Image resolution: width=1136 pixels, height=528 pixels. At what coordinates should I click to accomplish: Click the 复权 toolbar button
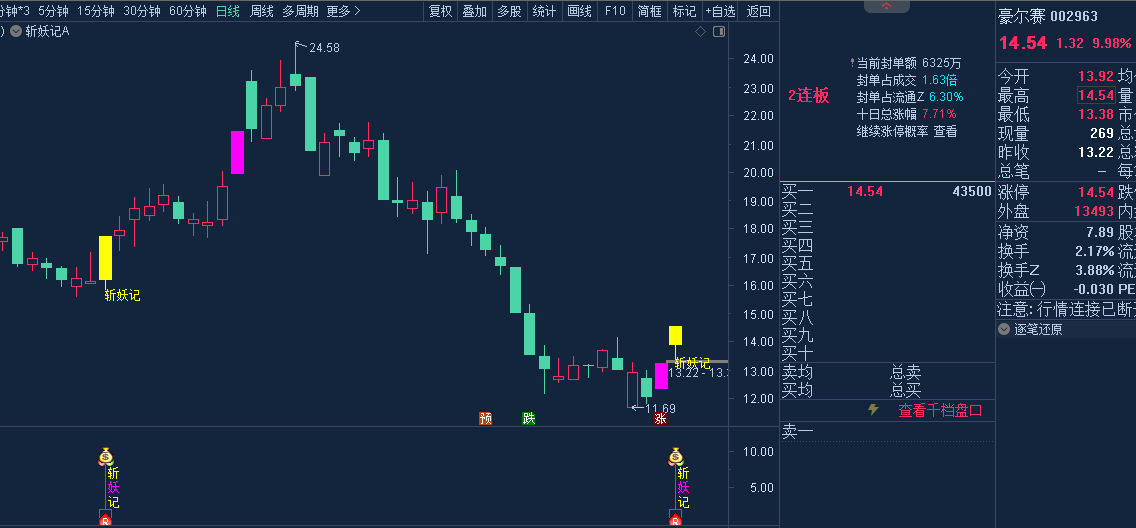(x=440, y=11)
